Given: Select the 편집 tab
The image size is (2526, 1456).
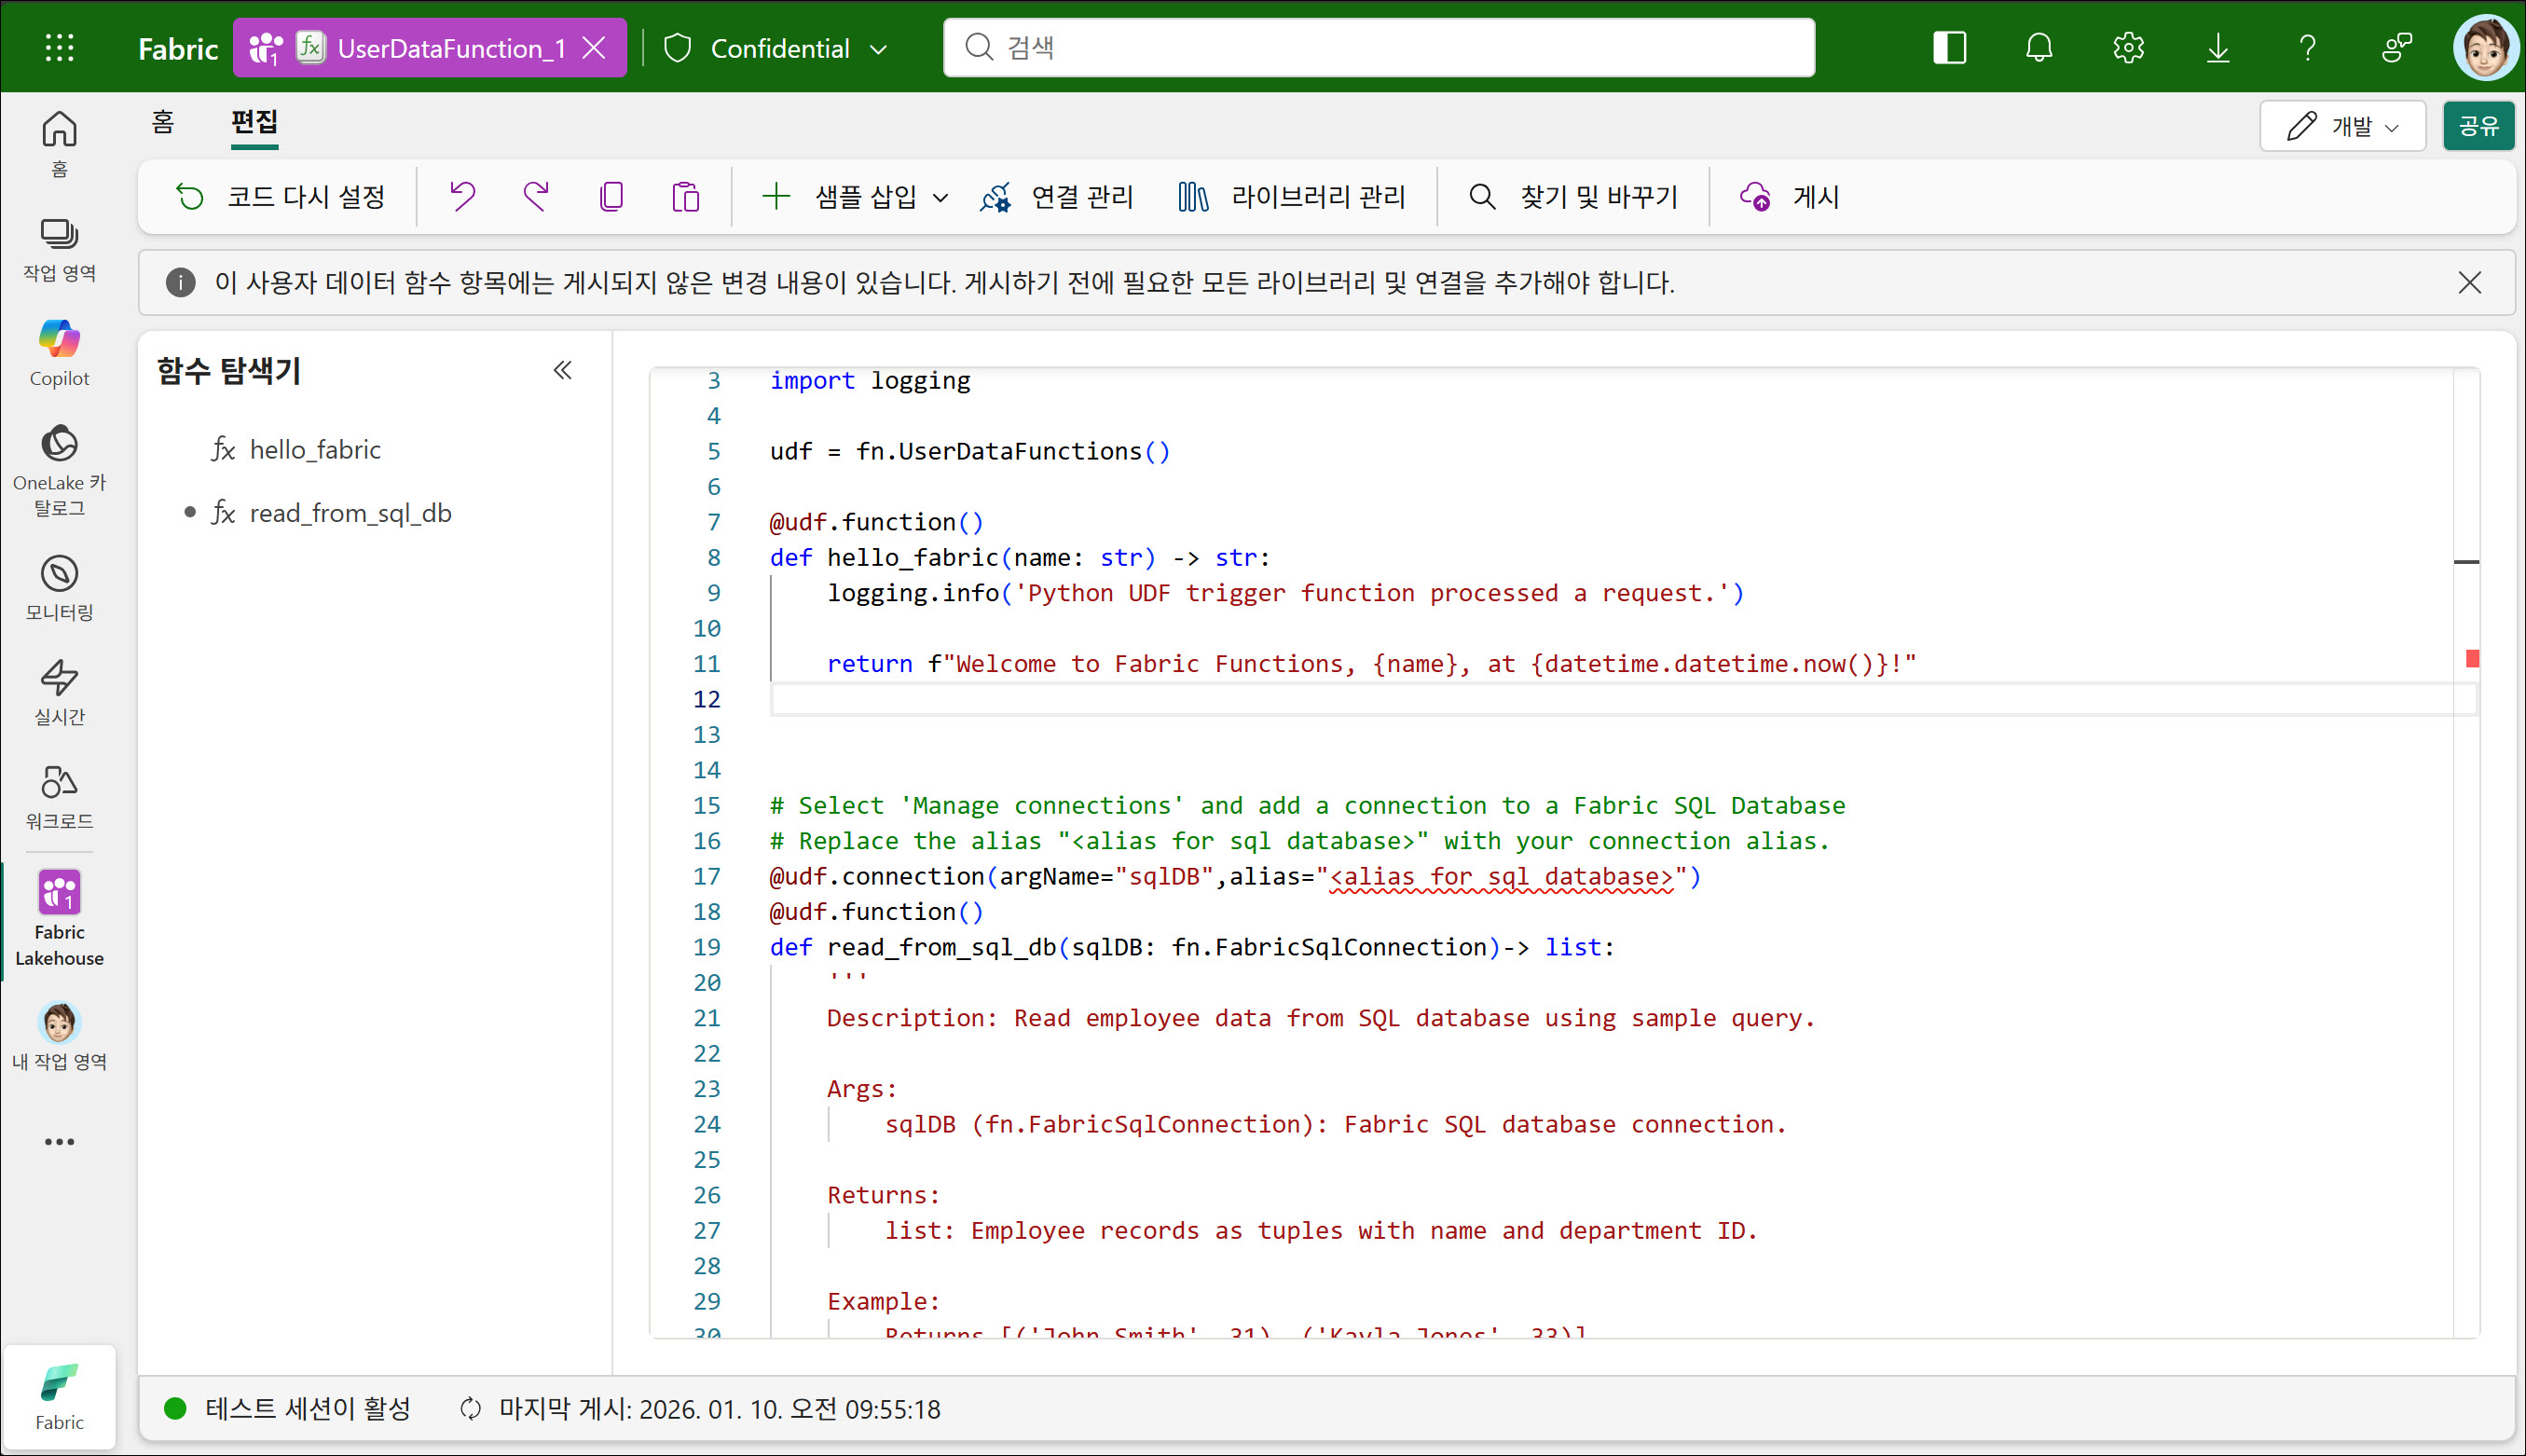Looking at the screenshot, I should pyautogui.click(x=254, y=122).
